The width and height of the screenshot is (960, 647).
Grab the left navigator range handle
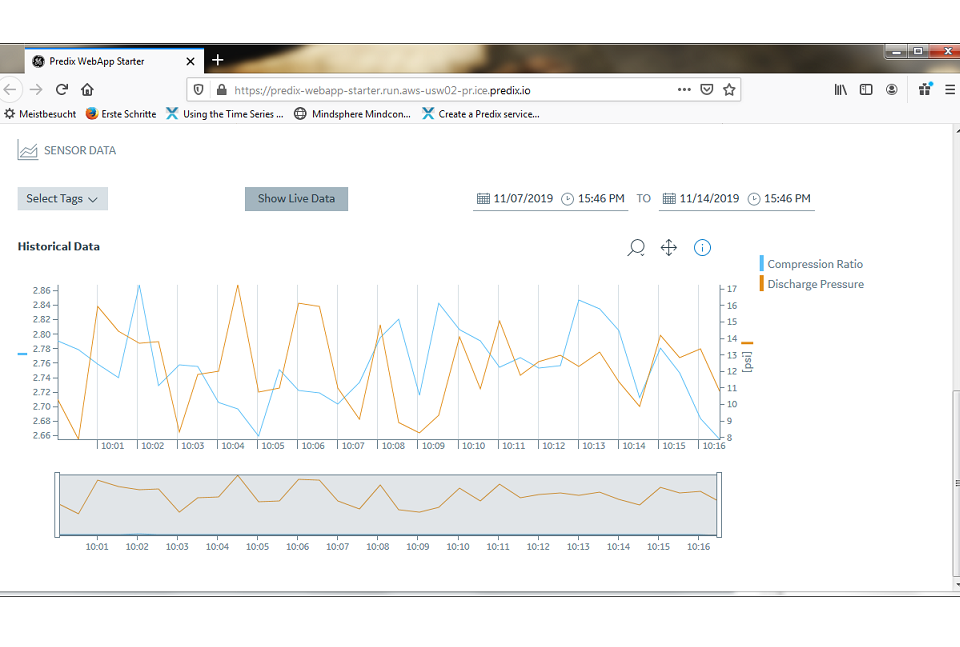click(x=57, y=505)
